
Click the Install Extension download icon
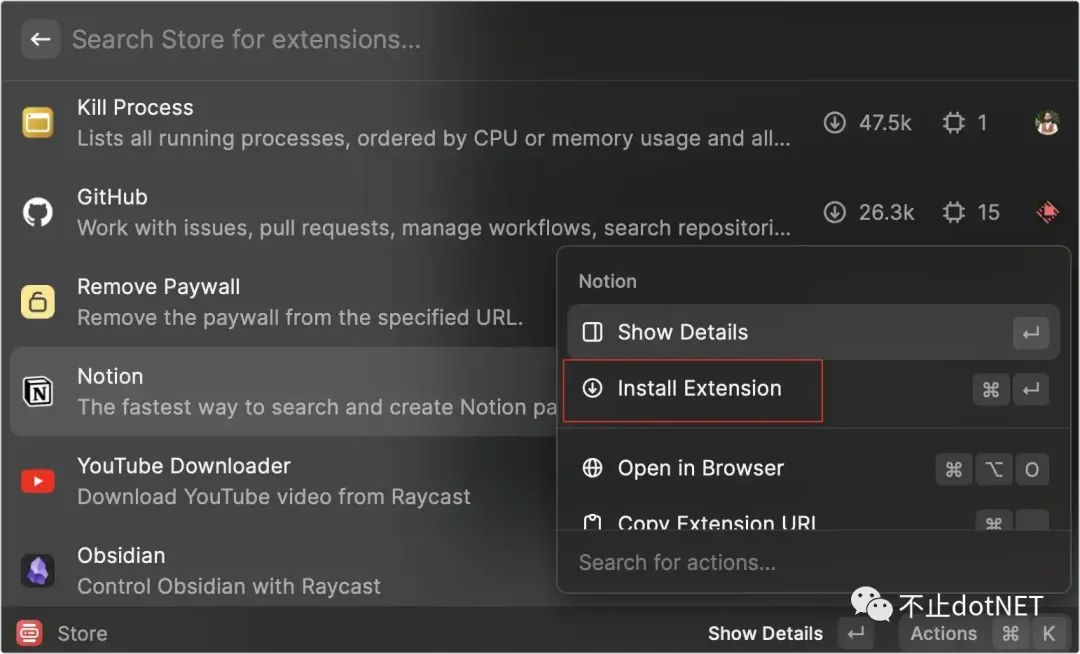tap(592, 388)
